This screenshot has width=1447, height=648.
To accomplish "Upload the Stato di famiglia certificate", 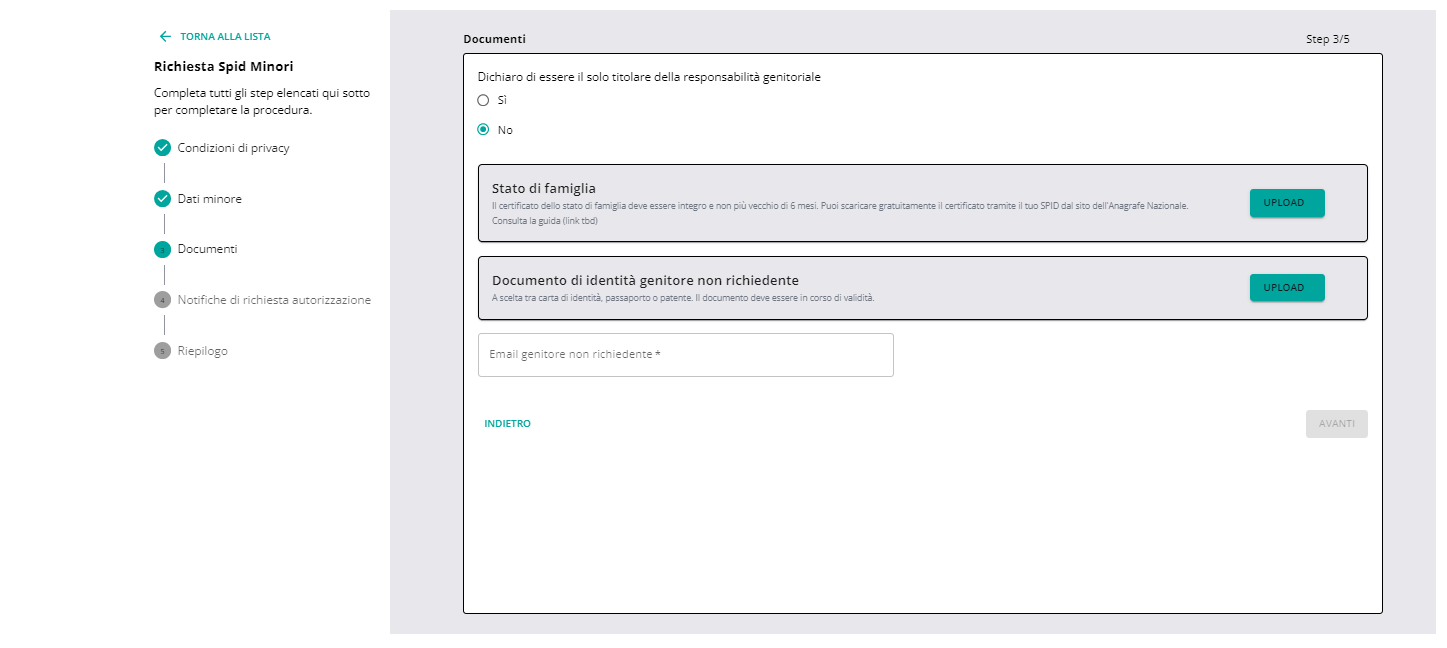I will 1287,203.
